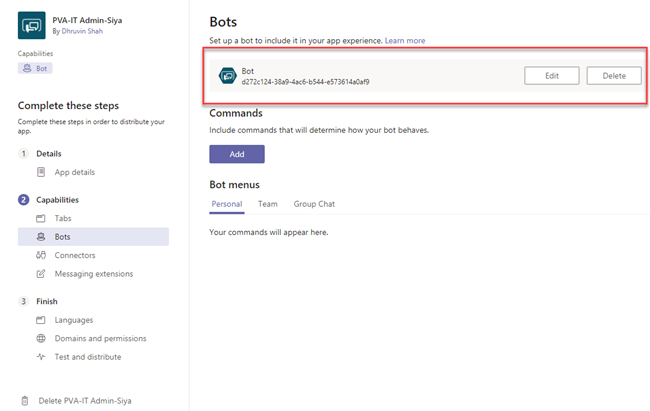Click the Details step heading
650x411 pixels.
49,153
